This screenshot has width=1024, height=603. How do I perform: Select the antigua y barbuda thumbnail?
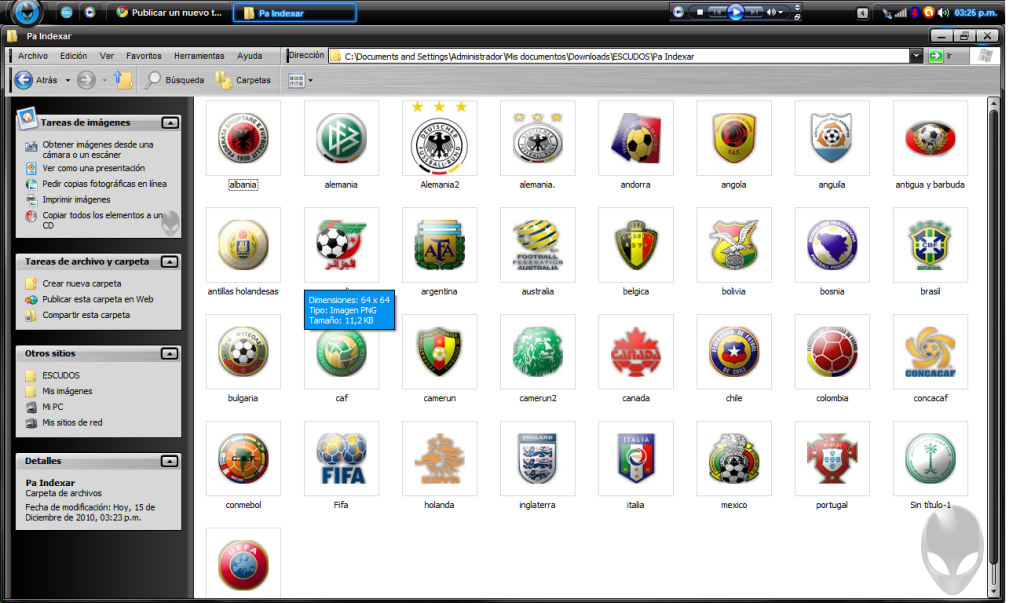point(930,138)
